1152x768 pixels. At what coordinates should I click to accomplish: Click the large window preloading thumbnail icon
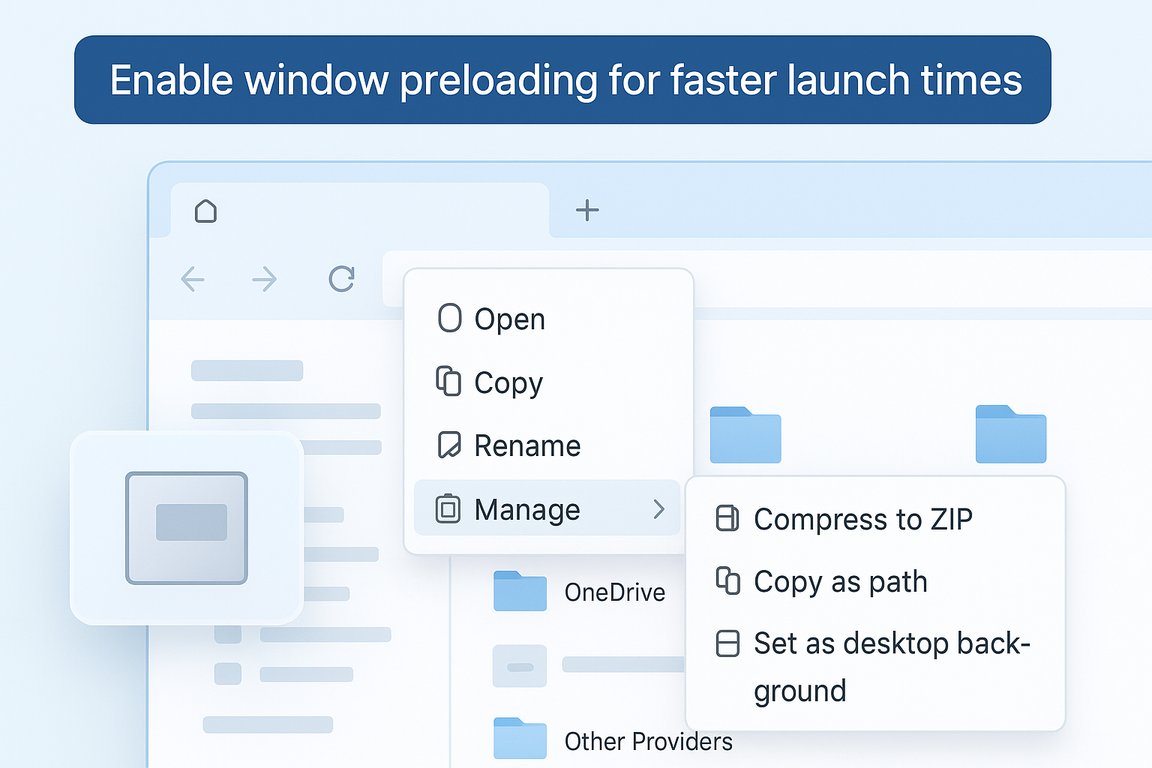click(x=187, y=528)
